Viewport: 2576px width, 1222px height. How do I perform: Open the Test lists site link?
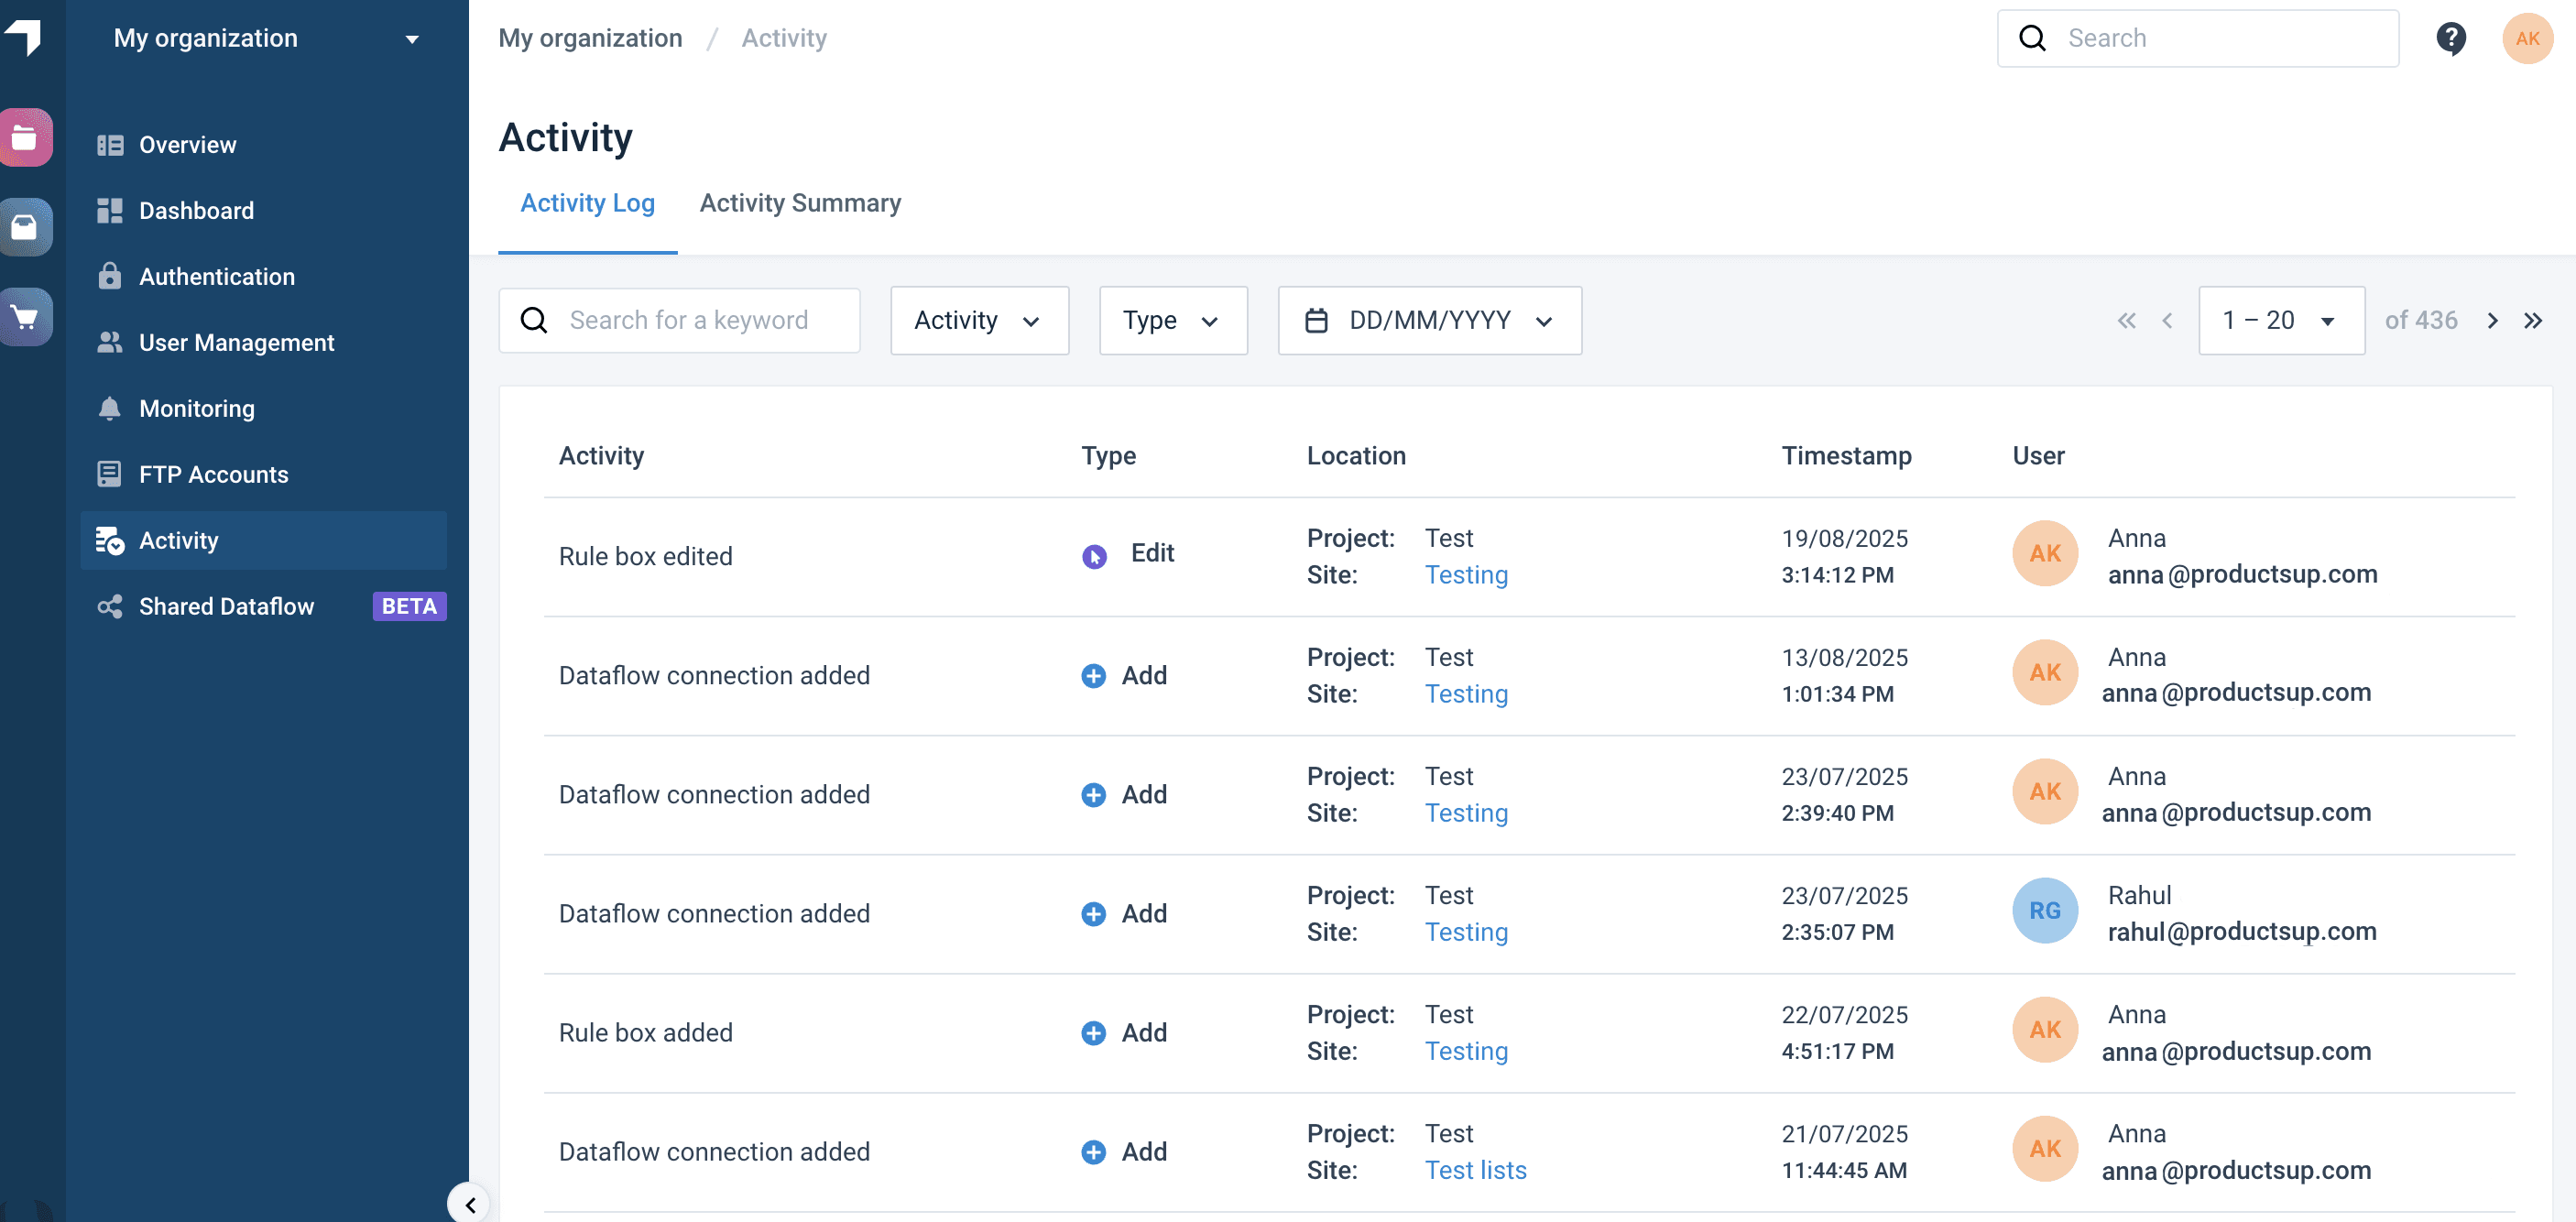tap(1475, 1170)
